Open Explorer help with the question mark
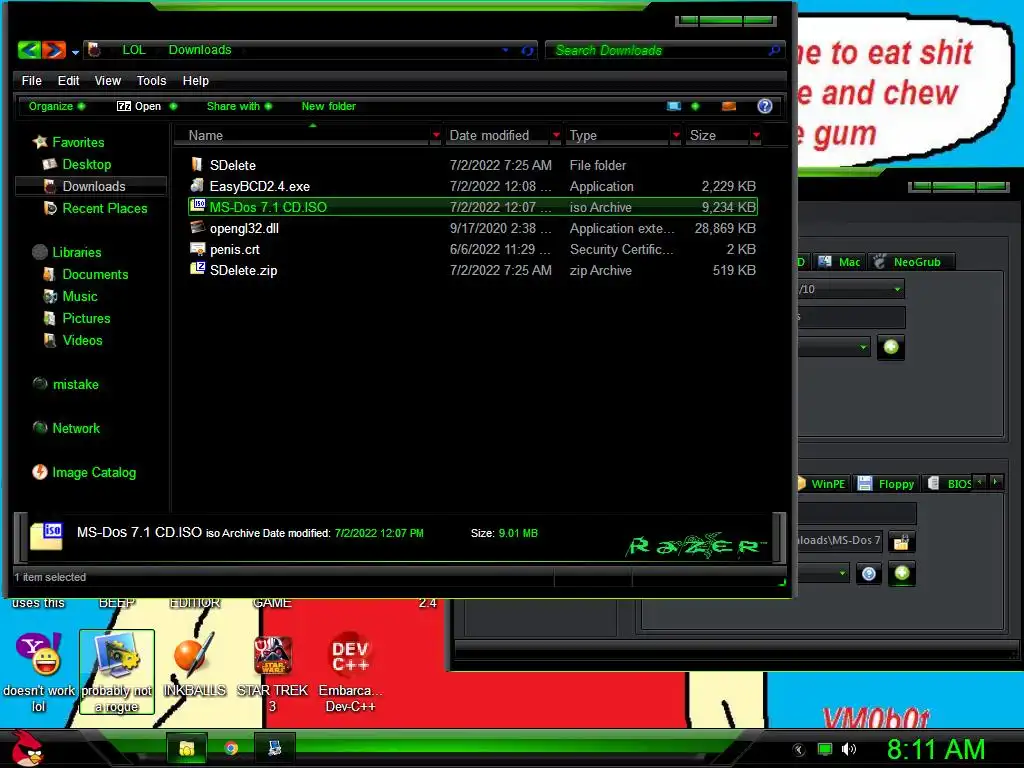 pos(765,106)
